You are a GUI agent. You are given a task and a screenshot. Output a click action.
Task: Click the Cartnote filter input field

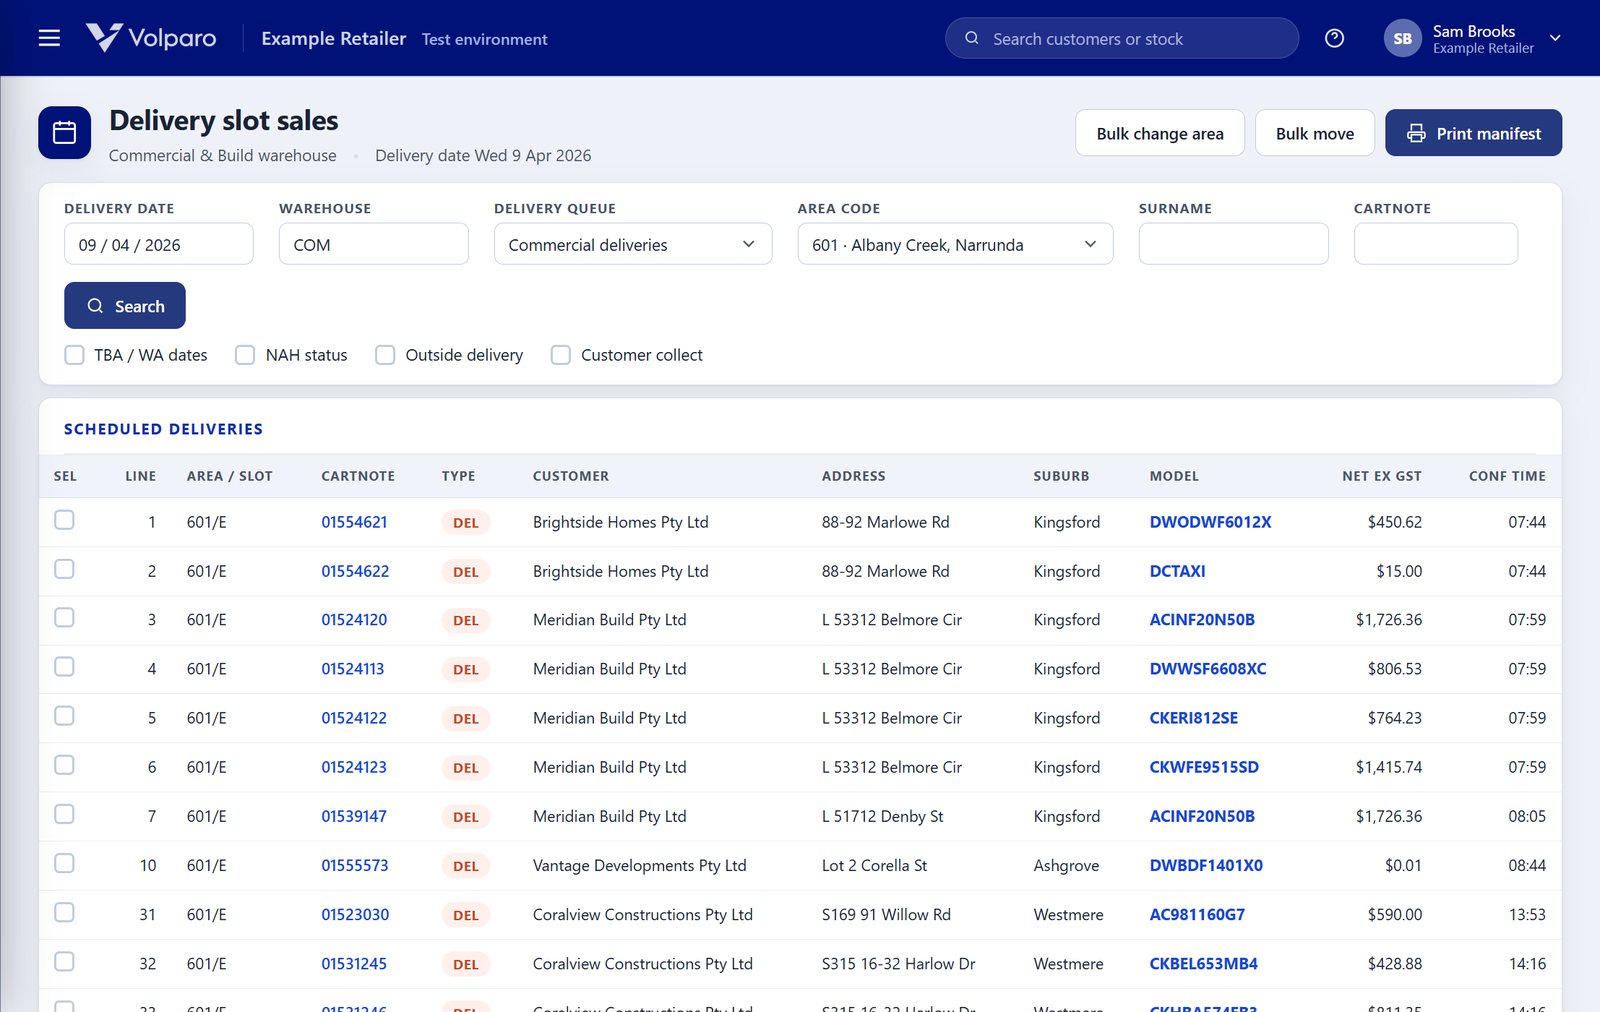click(x=1436, y=244)
